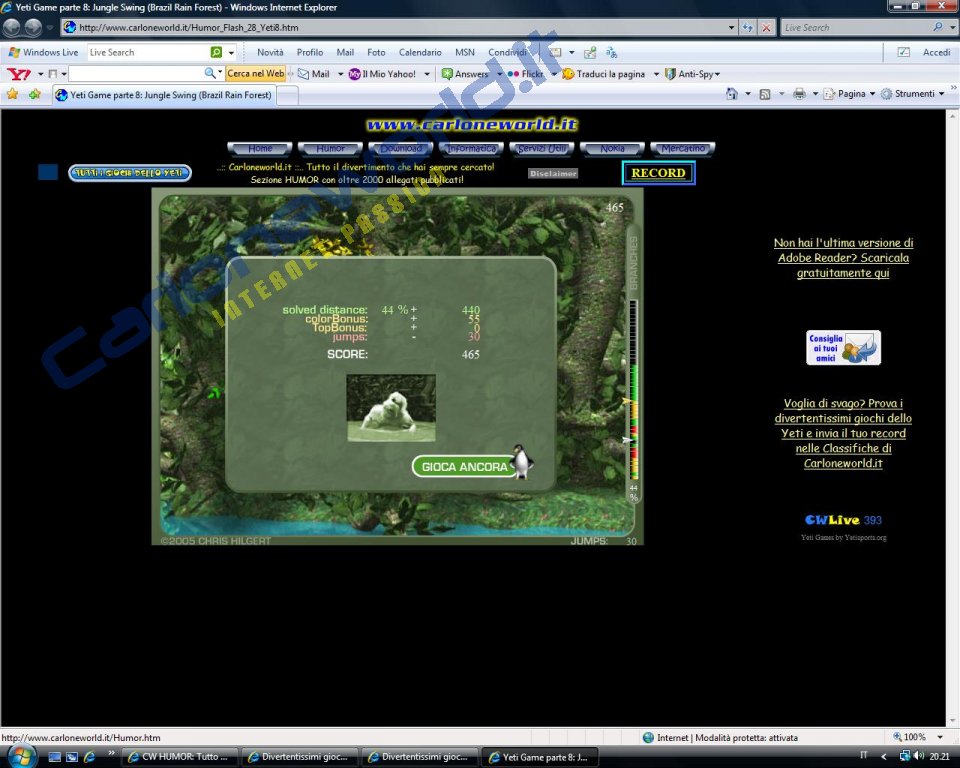This screenshot has height=768, width=960.
Task: Click Foto in the Windows Live toolbar
Action: click(376, 53)
